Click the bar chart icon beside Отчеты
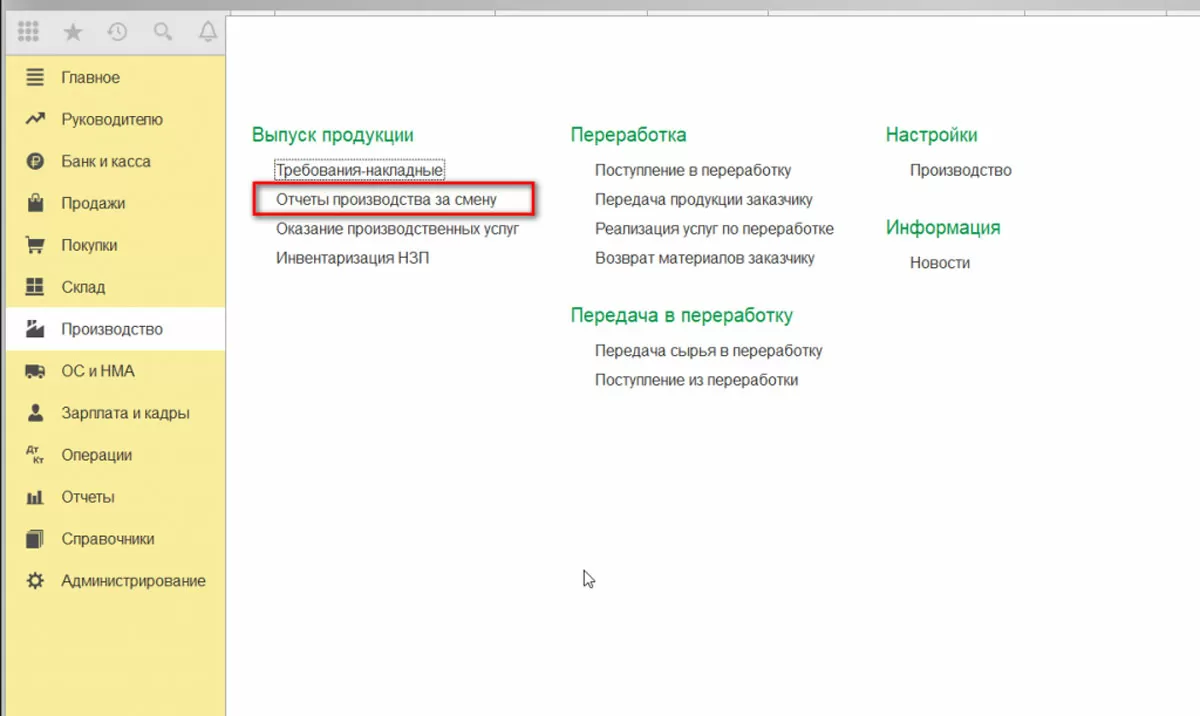The height and width of the screenshot is (716, 1200). (35, 497)
